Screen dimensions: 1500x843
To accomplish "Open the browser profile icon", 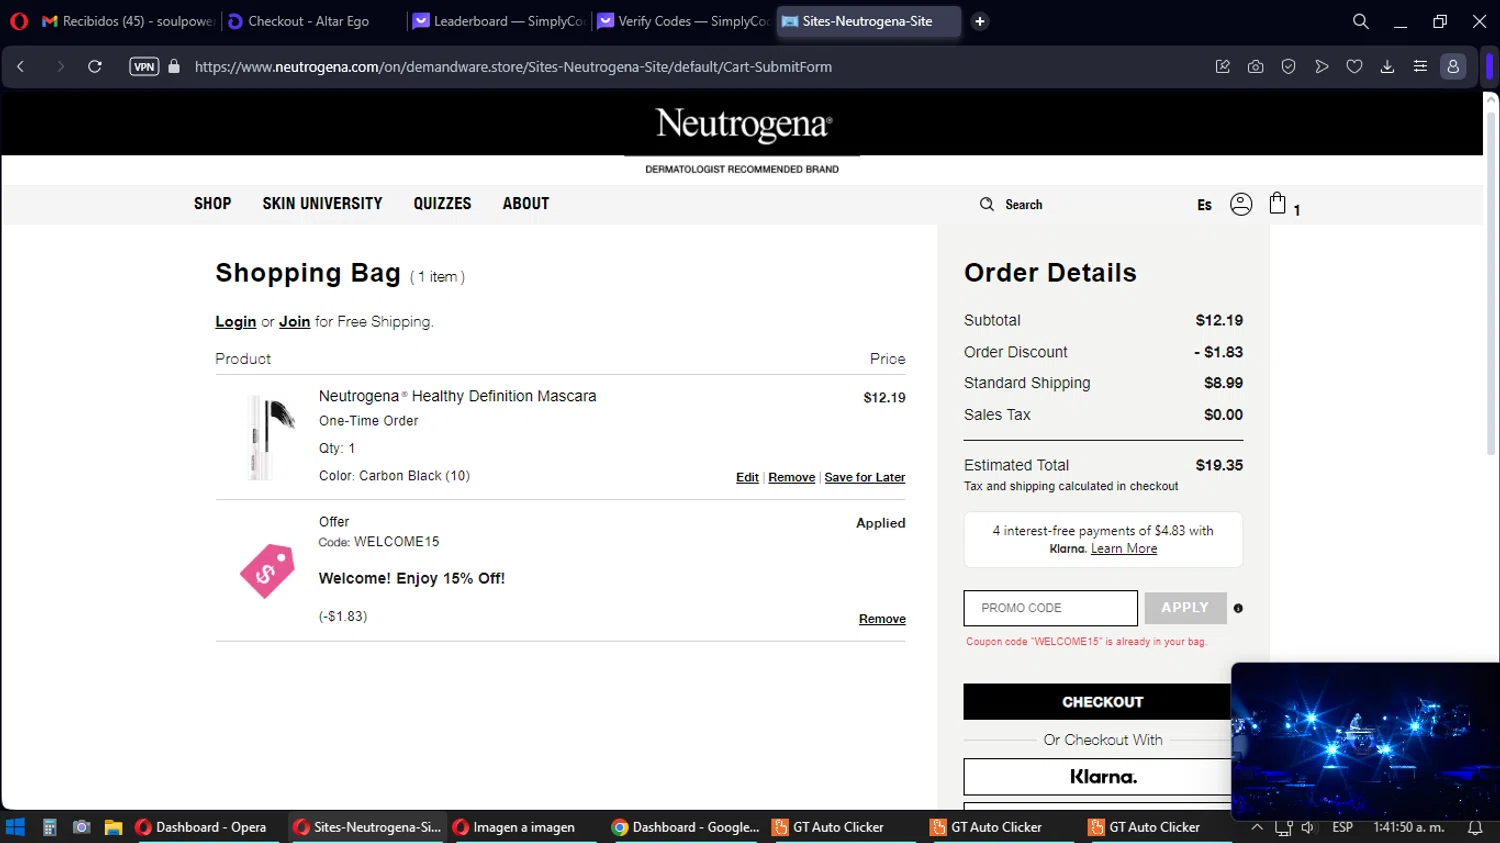I will [1453, 67].
